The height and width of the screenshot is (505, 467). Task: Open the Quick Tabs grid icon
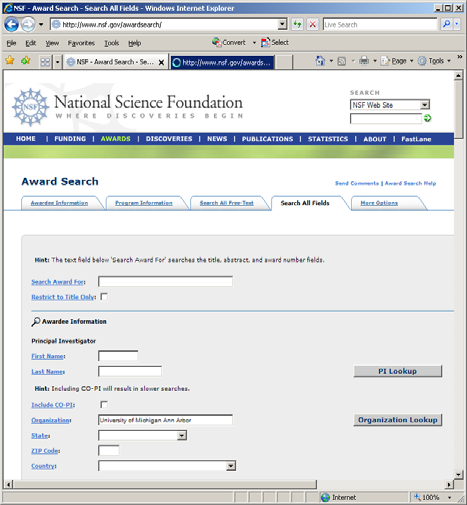click(x=45, y=62)
